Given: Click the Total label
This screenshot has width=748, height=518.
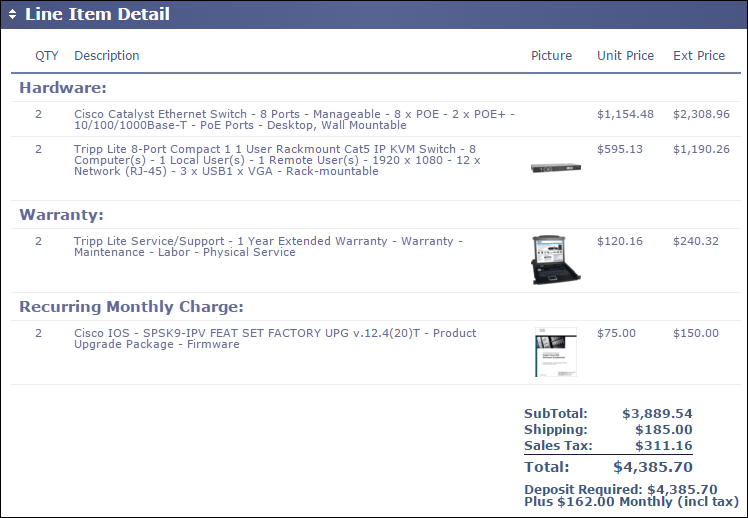Looking at the screenshot, I should click(x=547, y=467).
